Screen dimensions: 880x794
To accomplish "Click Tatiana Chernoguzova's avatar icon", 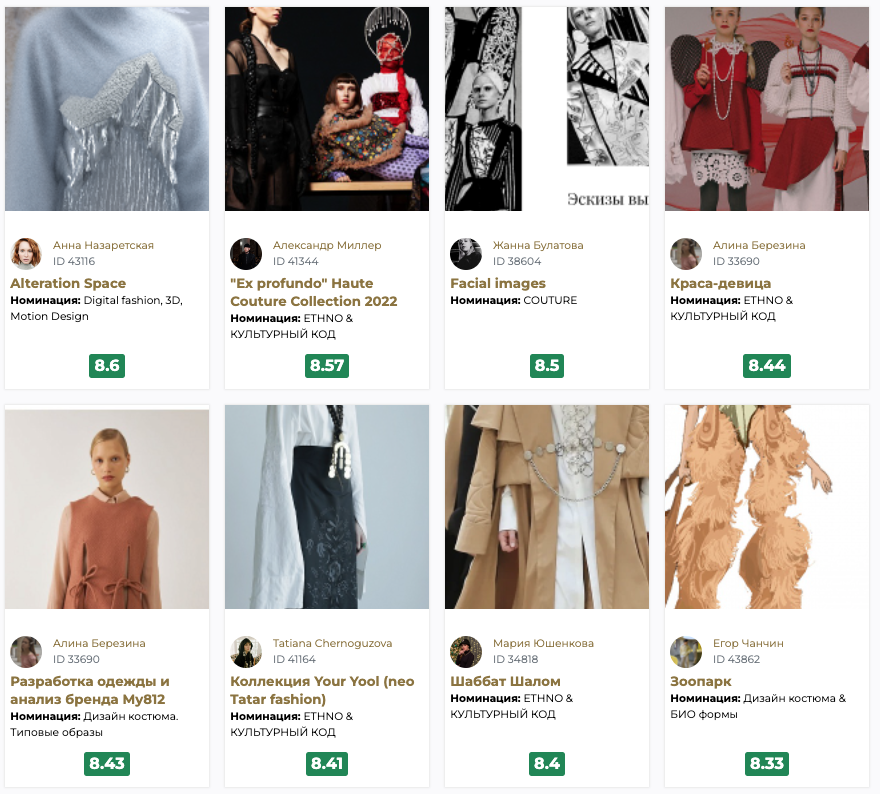I will pyautogui.click(x=246, y=652).
